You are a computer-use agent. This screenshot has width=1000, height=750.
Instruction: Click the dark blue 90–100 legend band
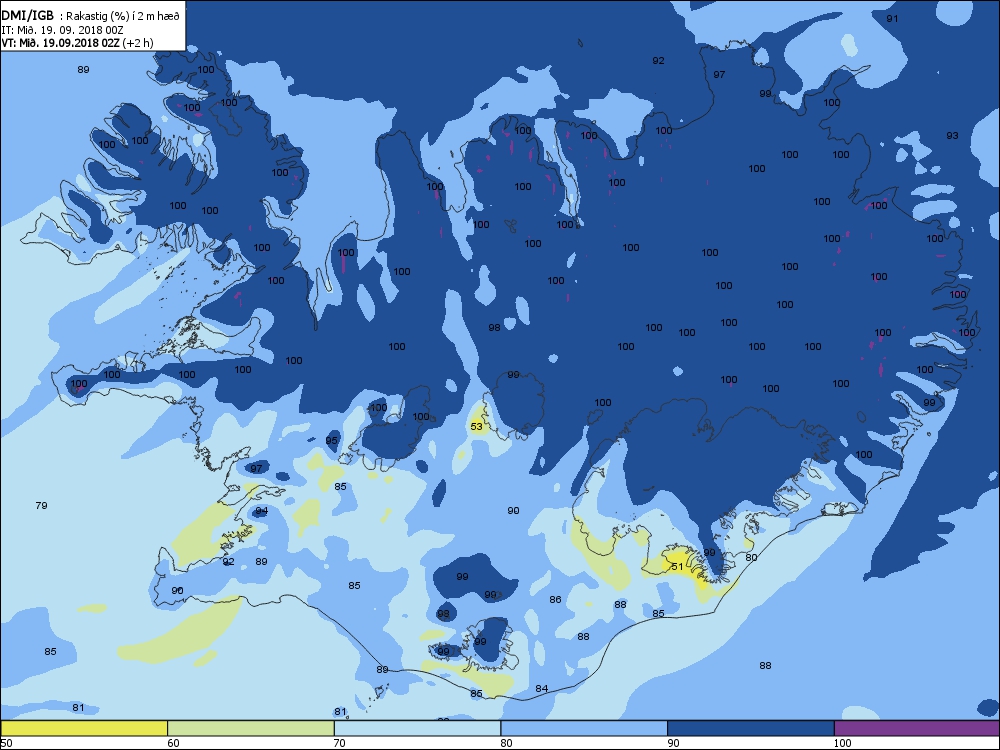point(751,728)
